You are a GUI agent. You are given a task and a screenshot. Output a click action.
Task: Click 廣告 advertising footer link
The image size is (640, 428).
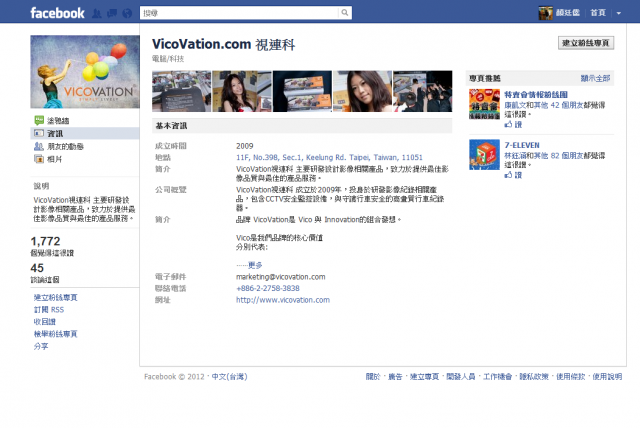point(395,377)
